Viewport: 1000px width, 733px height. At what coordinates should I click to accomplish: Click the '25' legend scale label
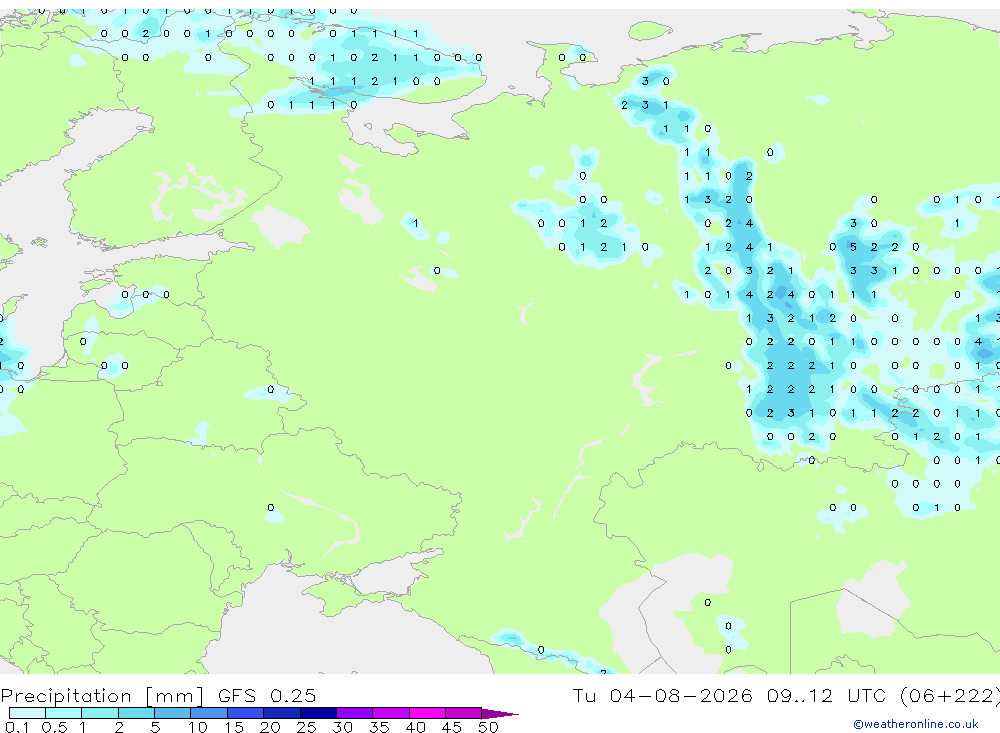coord(306,727)
